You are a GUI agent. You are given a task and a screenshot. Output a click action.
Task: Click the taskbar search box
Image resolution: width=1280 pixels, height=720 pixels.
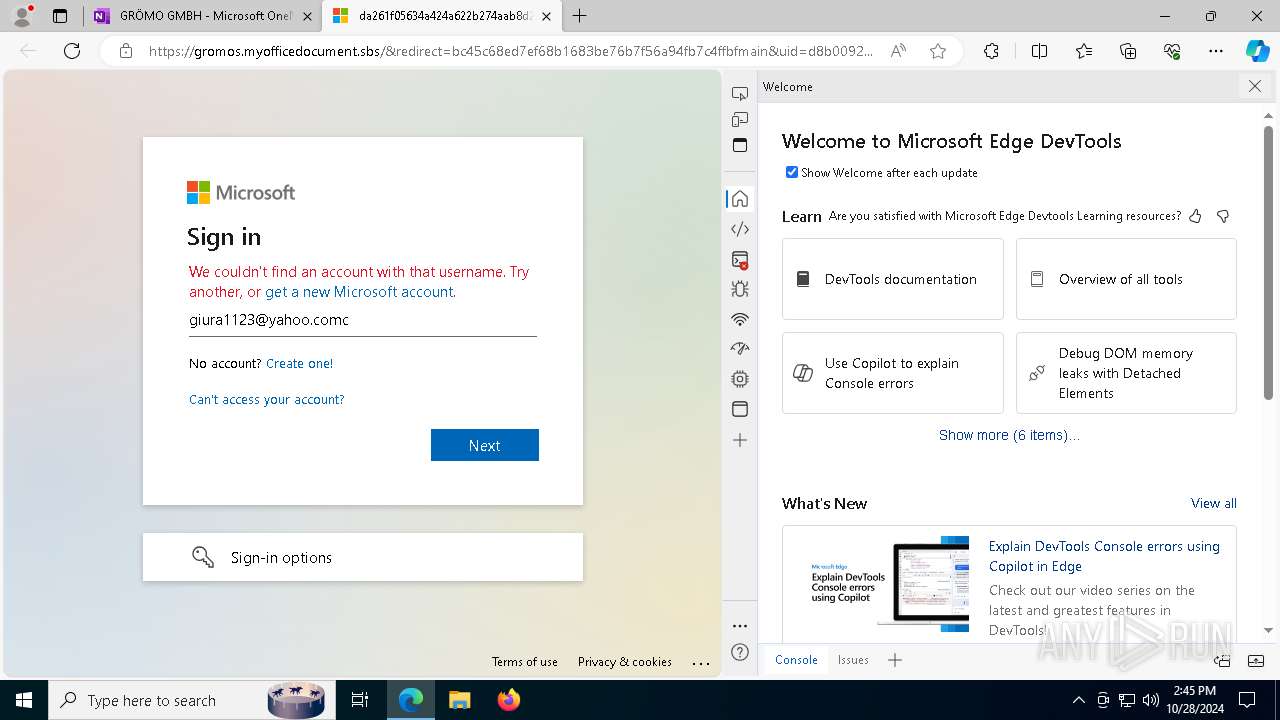pyautogui.click(x=190, y=700)
